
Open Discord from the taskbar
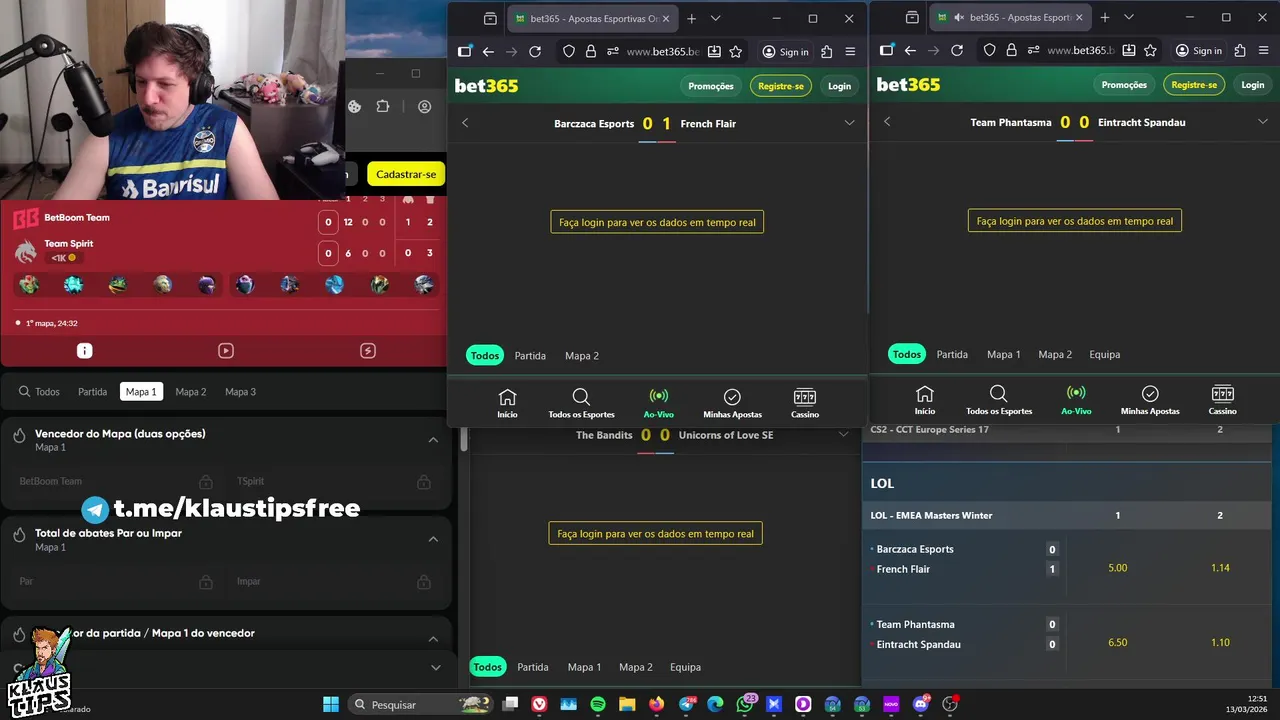pos(921,705)
